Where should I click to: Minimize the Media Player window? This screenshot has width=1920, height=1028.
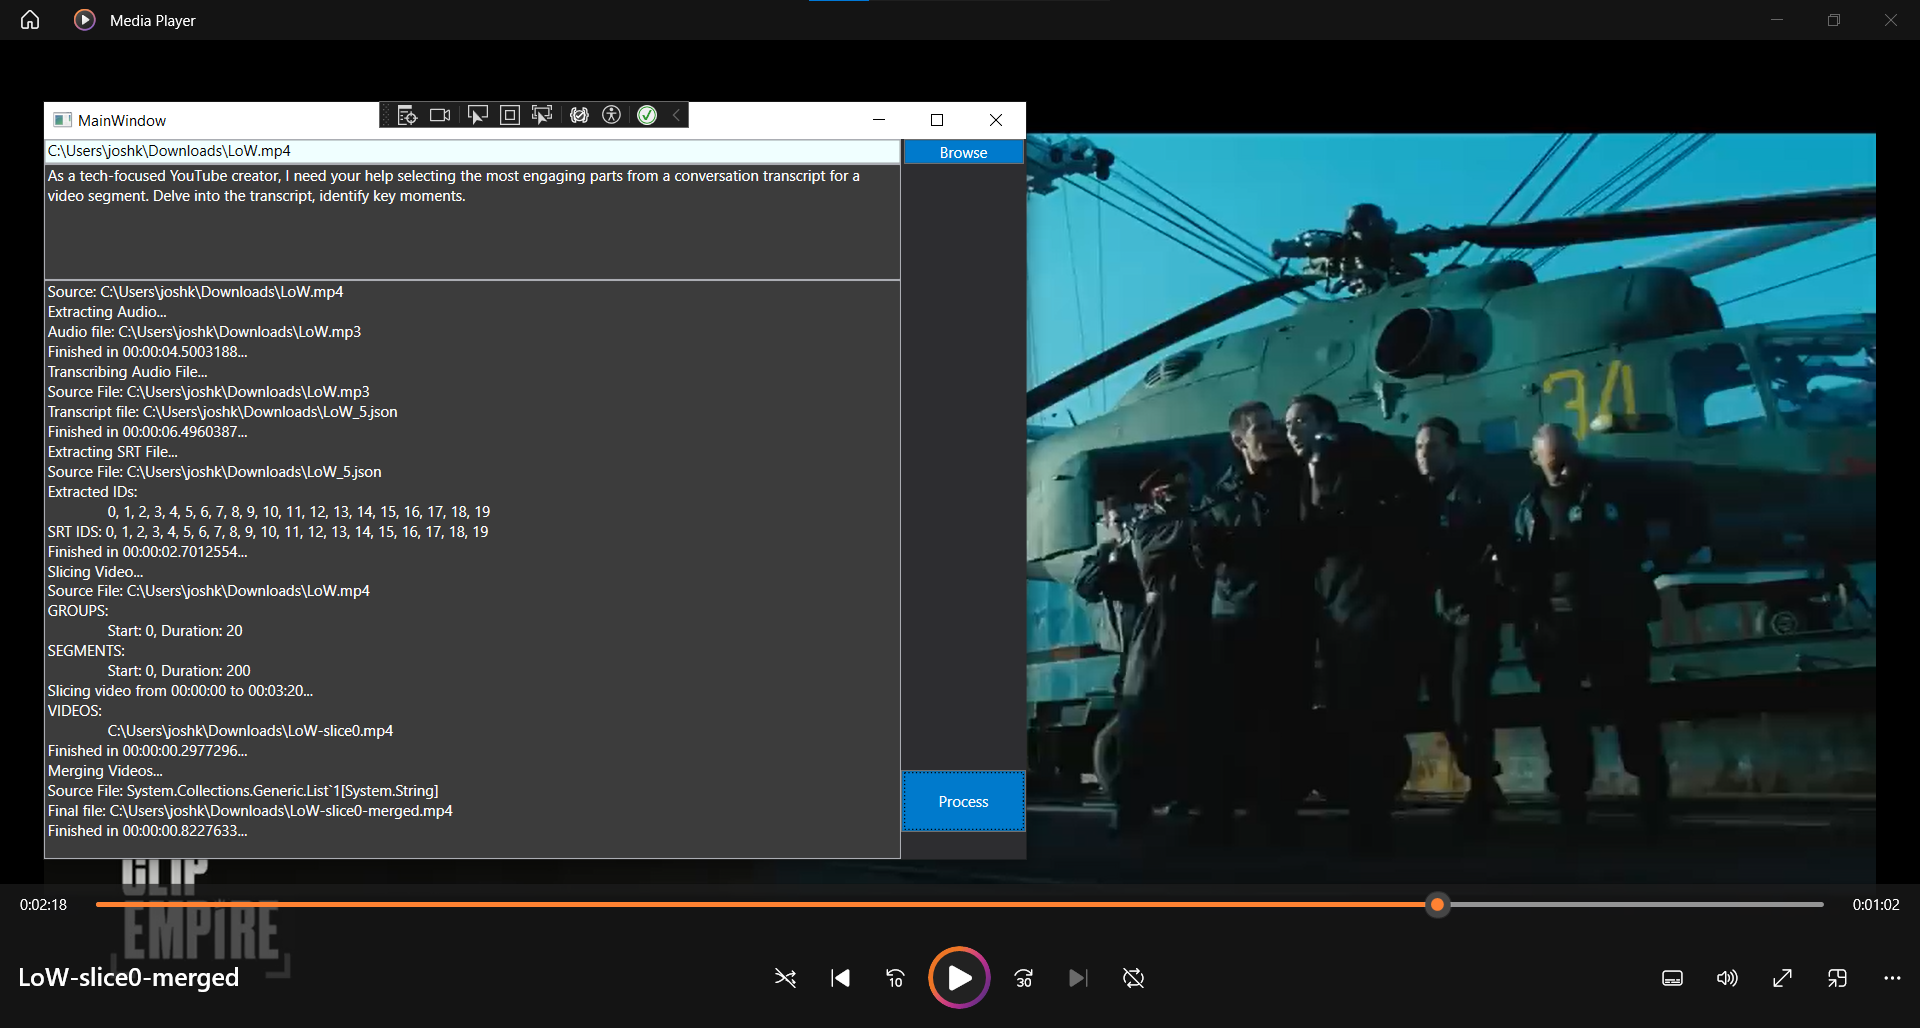click(1777, 20)
